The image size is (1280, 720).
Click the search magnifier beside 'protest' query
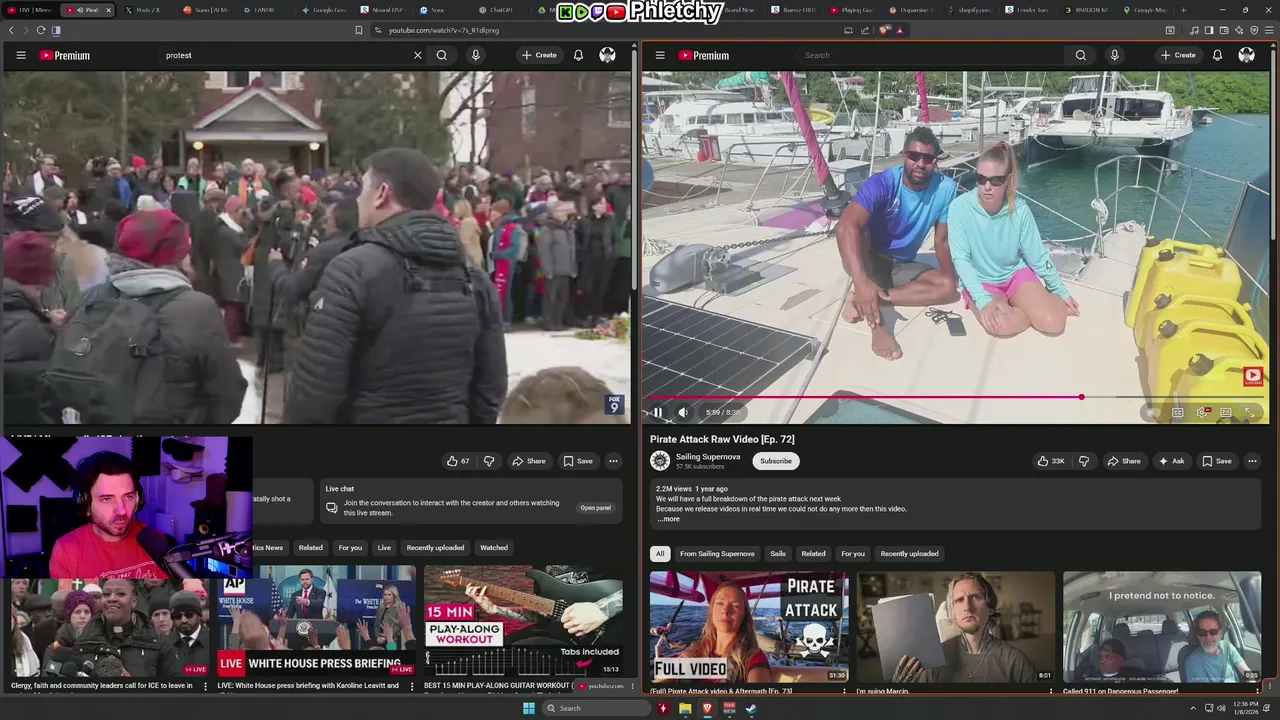click(442, 55)
